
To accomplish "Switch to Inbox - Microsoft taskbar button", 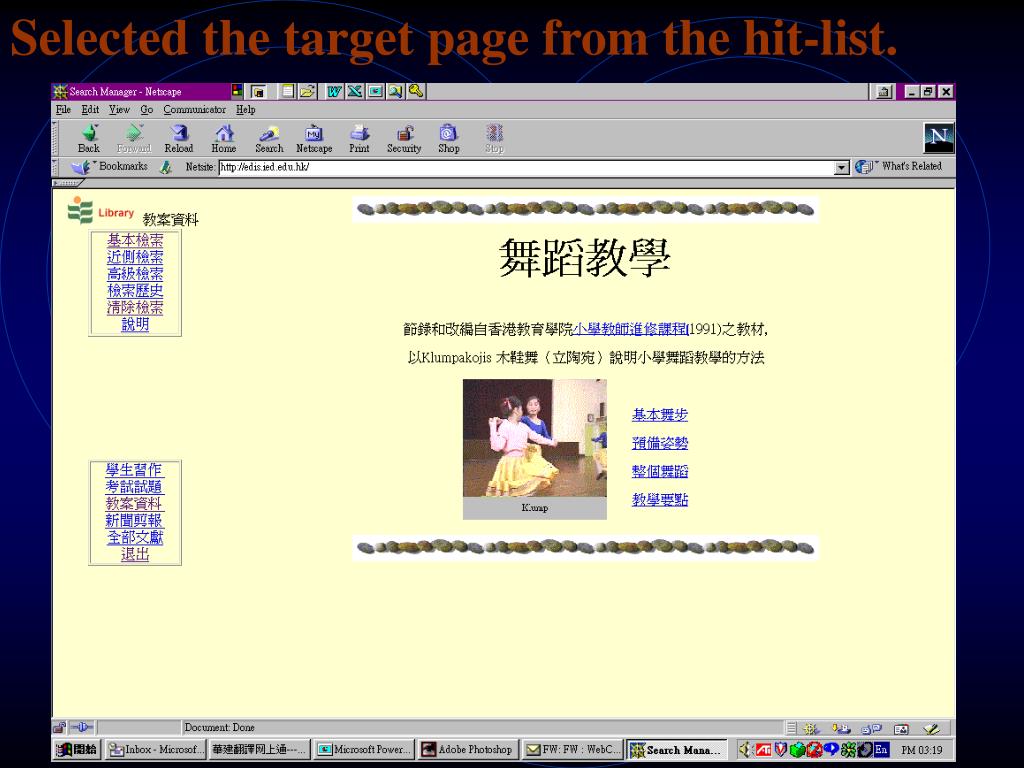I will pos(155,750).
